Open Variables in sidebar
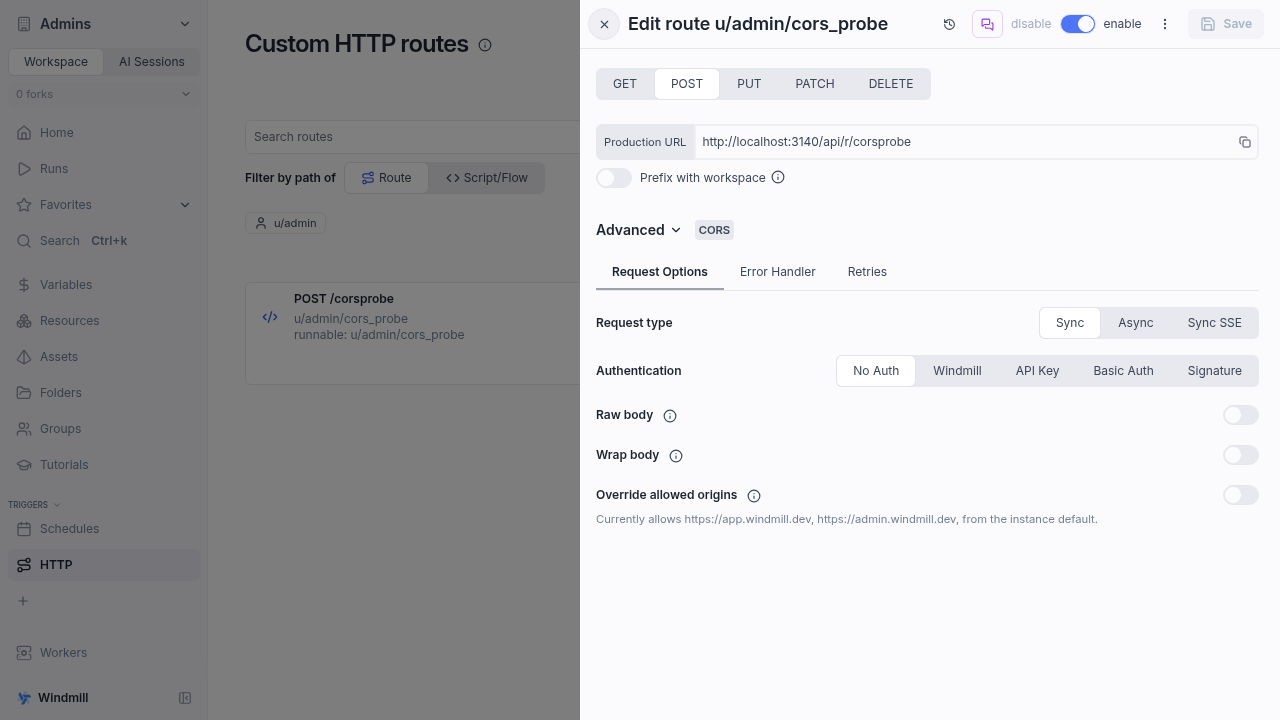 pos(104,285)
